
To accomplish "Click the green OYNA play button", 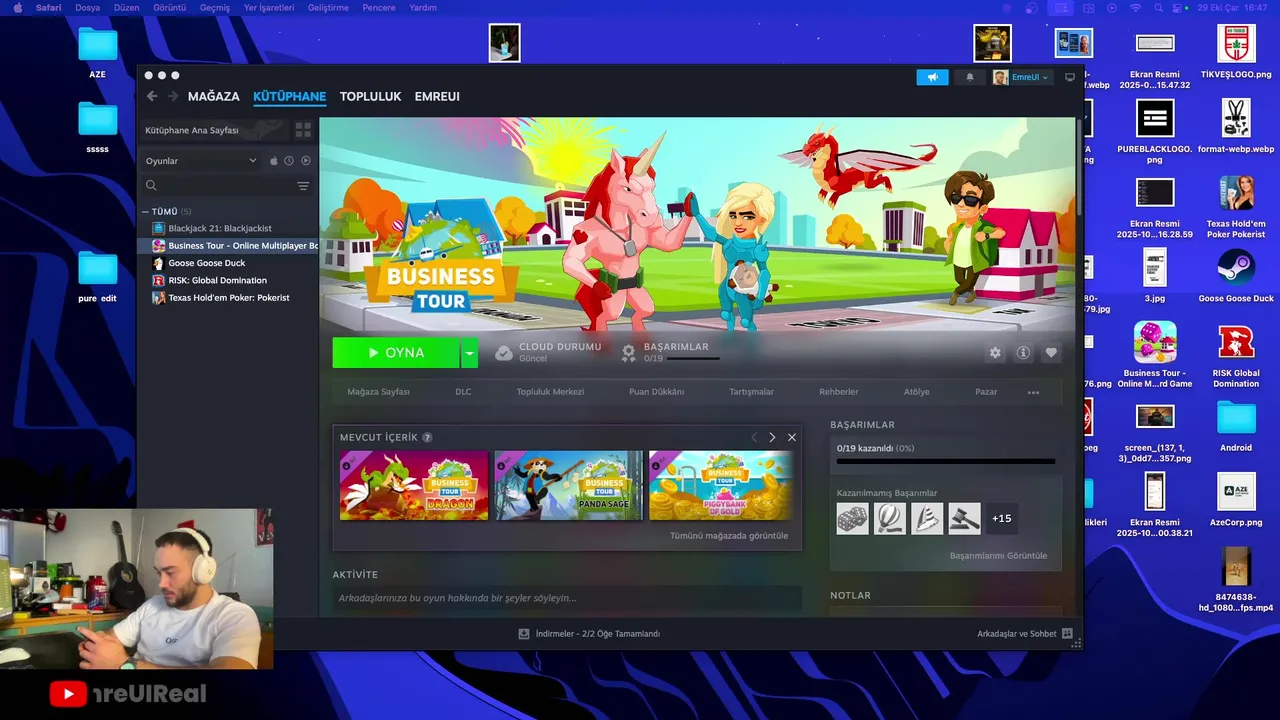I will 396,353.
